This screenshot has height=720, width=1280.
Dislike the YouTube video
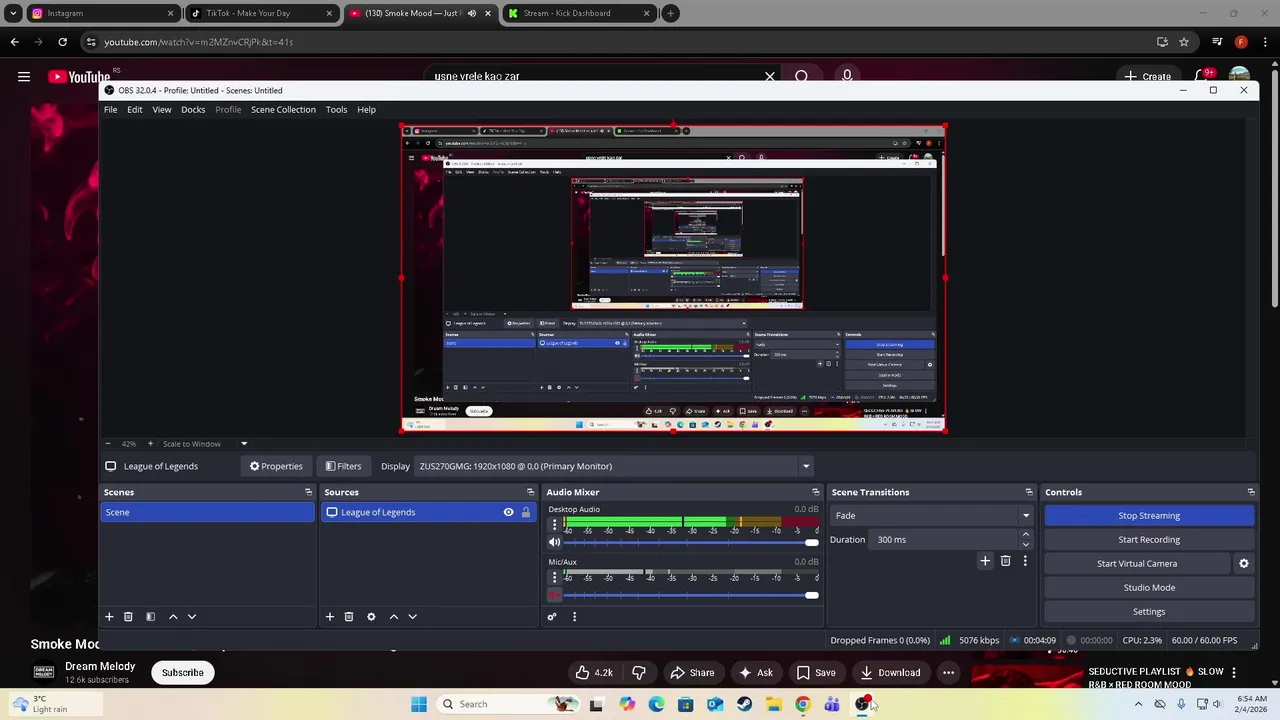point(639,673)
